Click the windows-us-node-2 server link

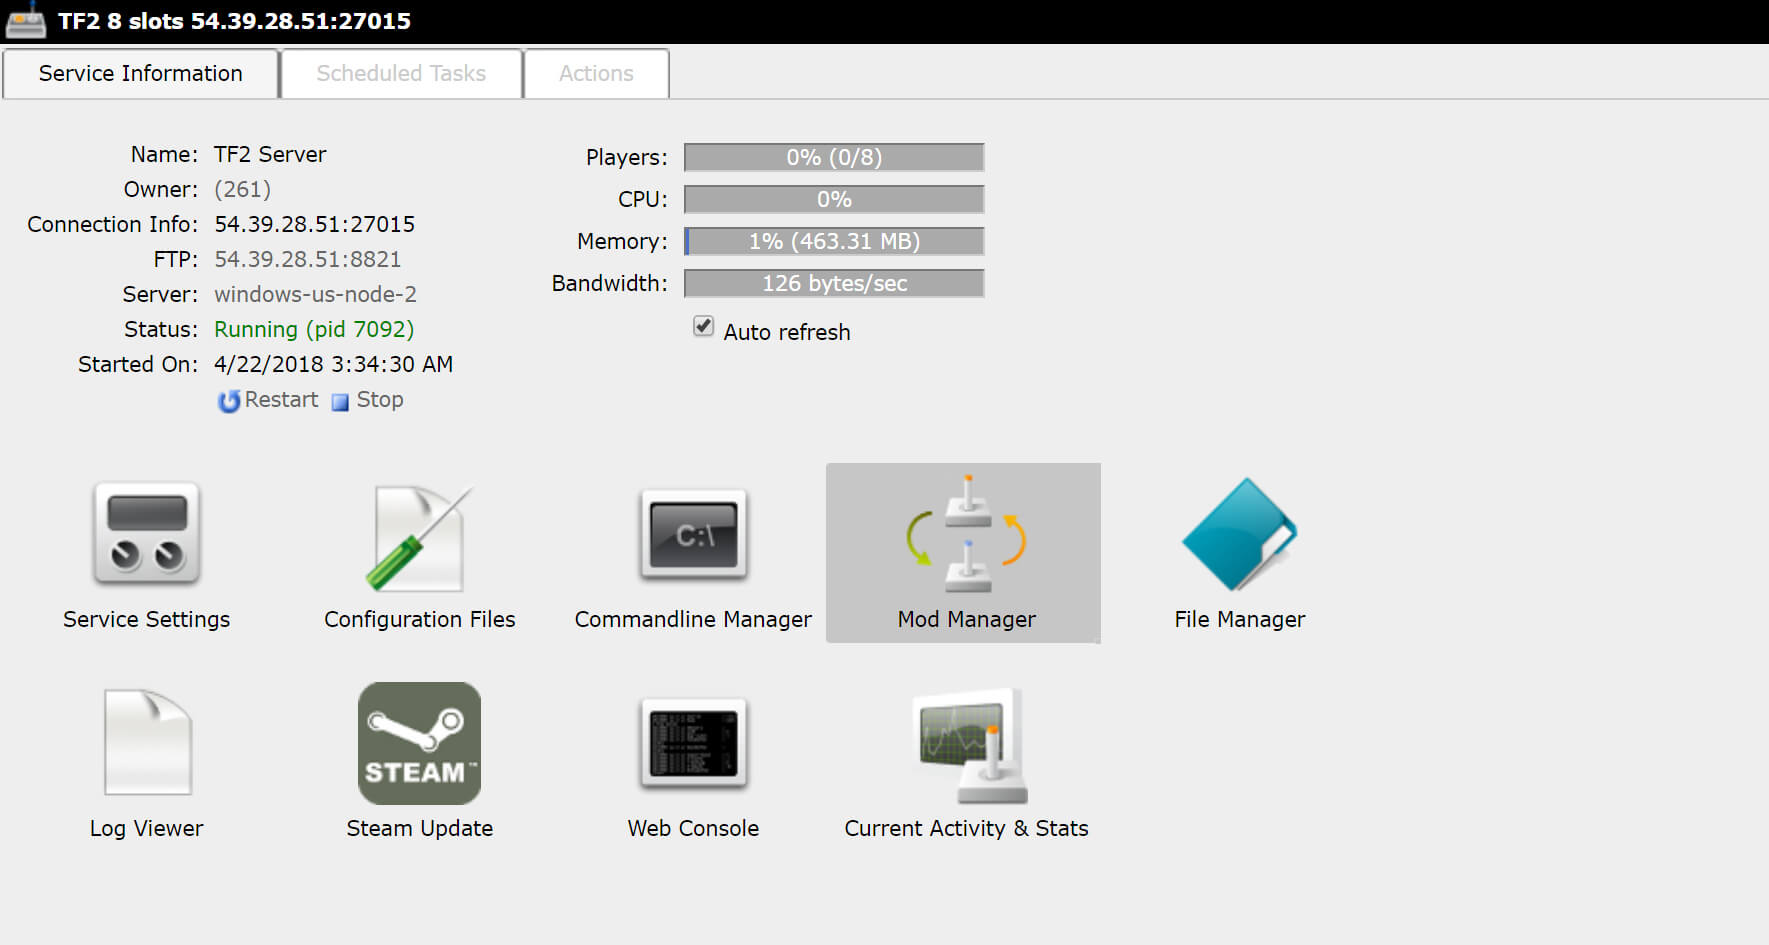(315, 295)
